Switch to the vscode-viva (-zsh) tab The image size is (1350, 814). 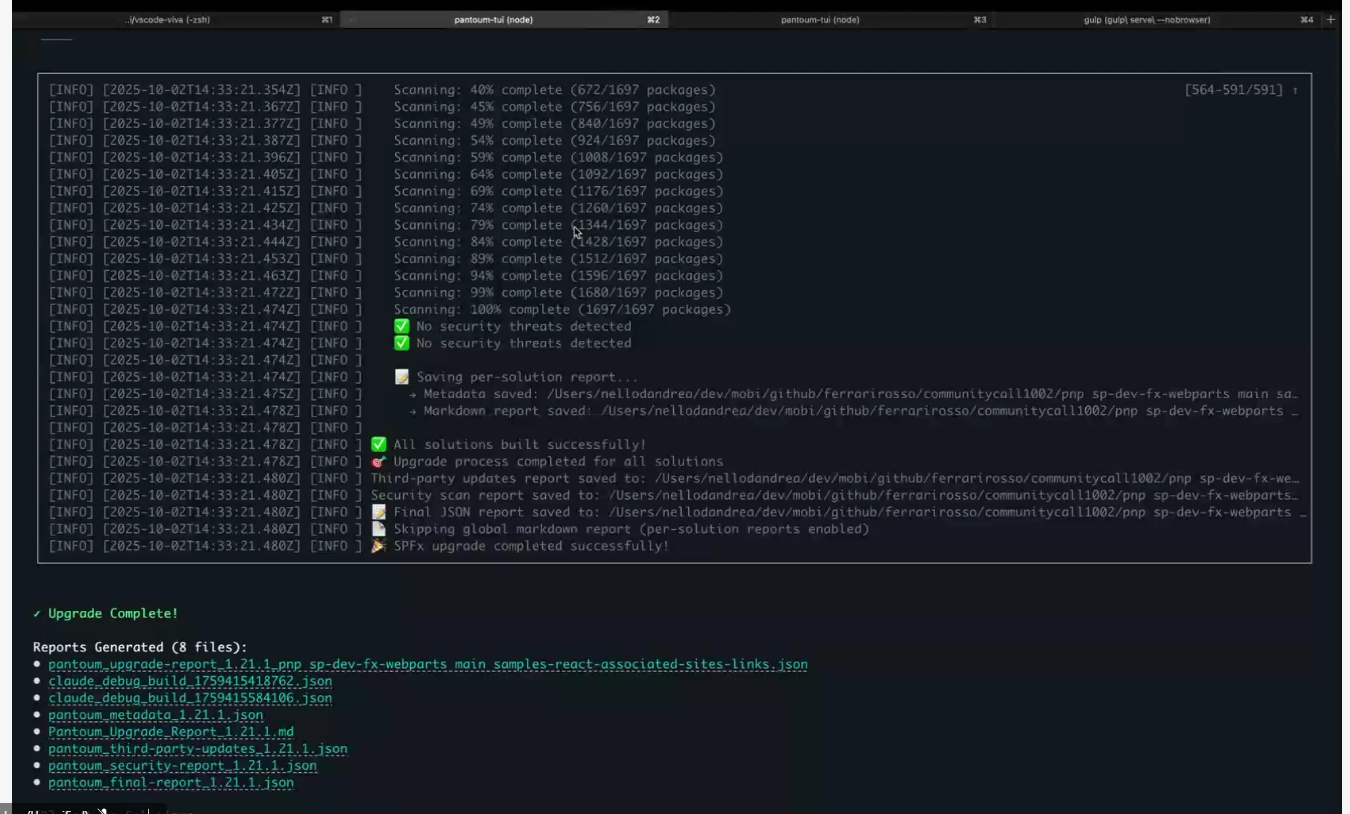(x=172, y=20)
